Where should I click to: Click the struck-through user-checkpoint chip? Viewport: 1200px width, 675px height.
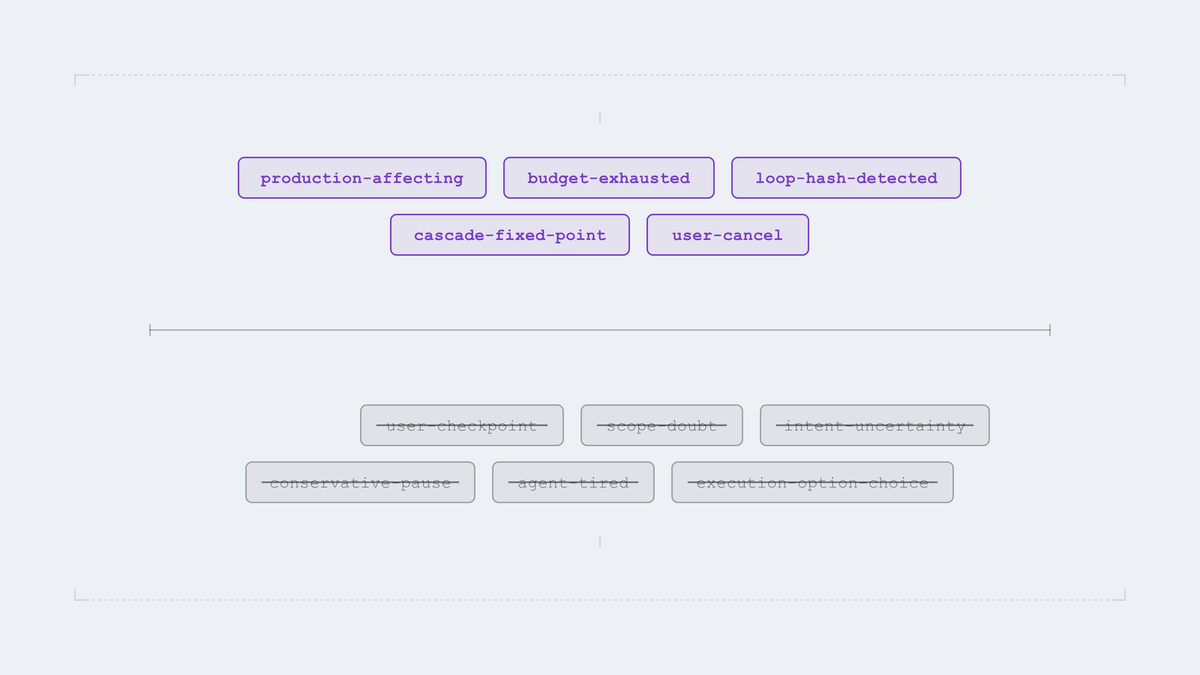click(x=462, y=425)
